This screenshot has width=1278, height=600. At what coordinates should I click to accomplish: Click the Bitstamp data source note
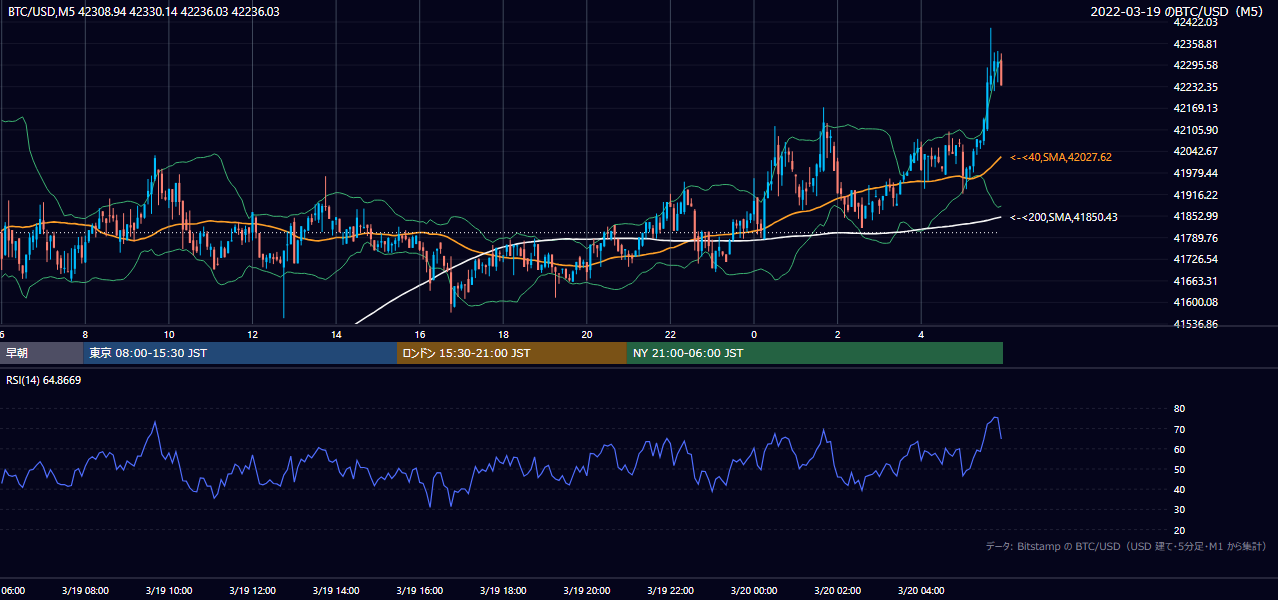tap(1126, 547)
